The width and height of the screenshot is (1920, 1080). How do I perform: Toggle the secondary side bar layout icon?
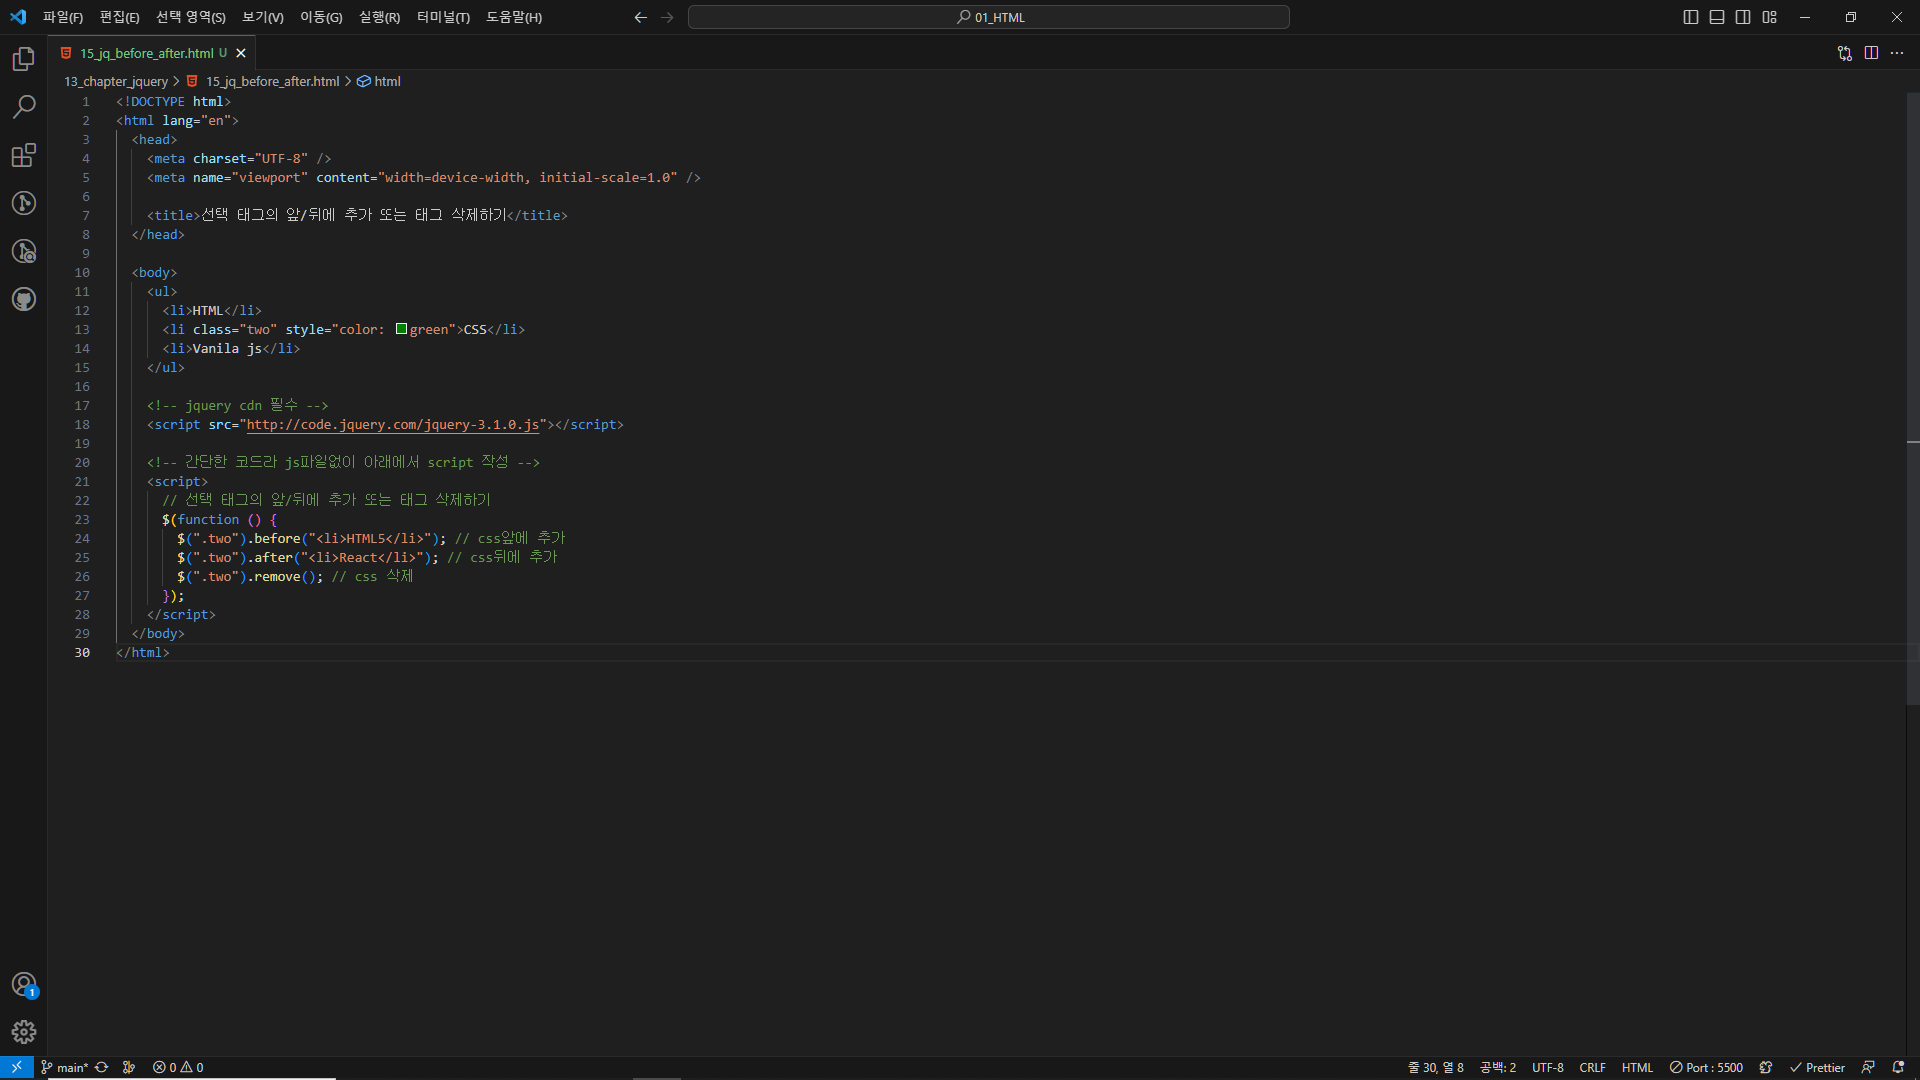pyautogui.click(x=1743, y=17)
